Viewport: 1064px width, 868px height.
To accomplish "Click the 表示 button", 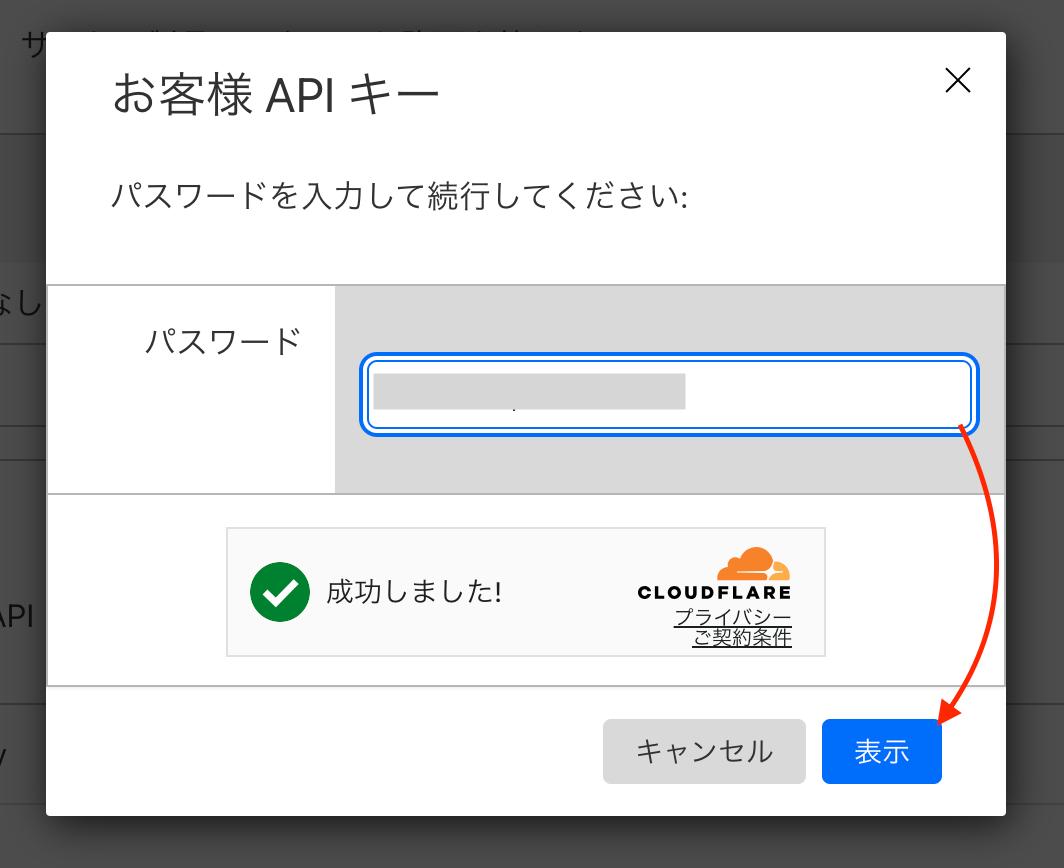I will pos(881,751).
